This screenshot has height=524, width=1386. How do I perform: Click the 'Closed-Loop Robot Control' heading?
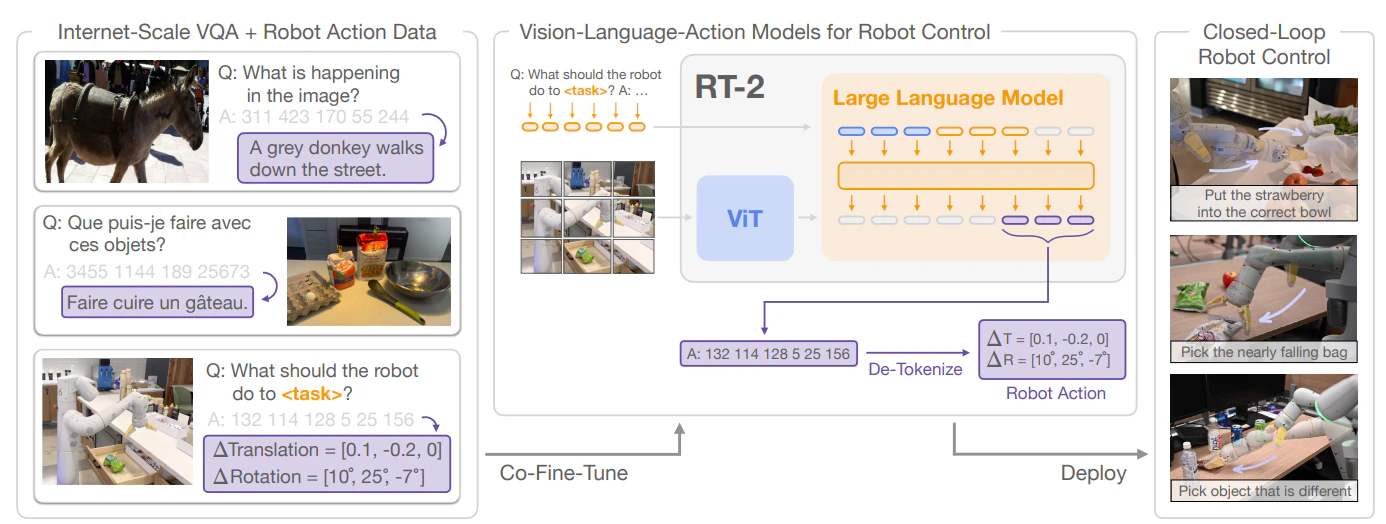1264,44
